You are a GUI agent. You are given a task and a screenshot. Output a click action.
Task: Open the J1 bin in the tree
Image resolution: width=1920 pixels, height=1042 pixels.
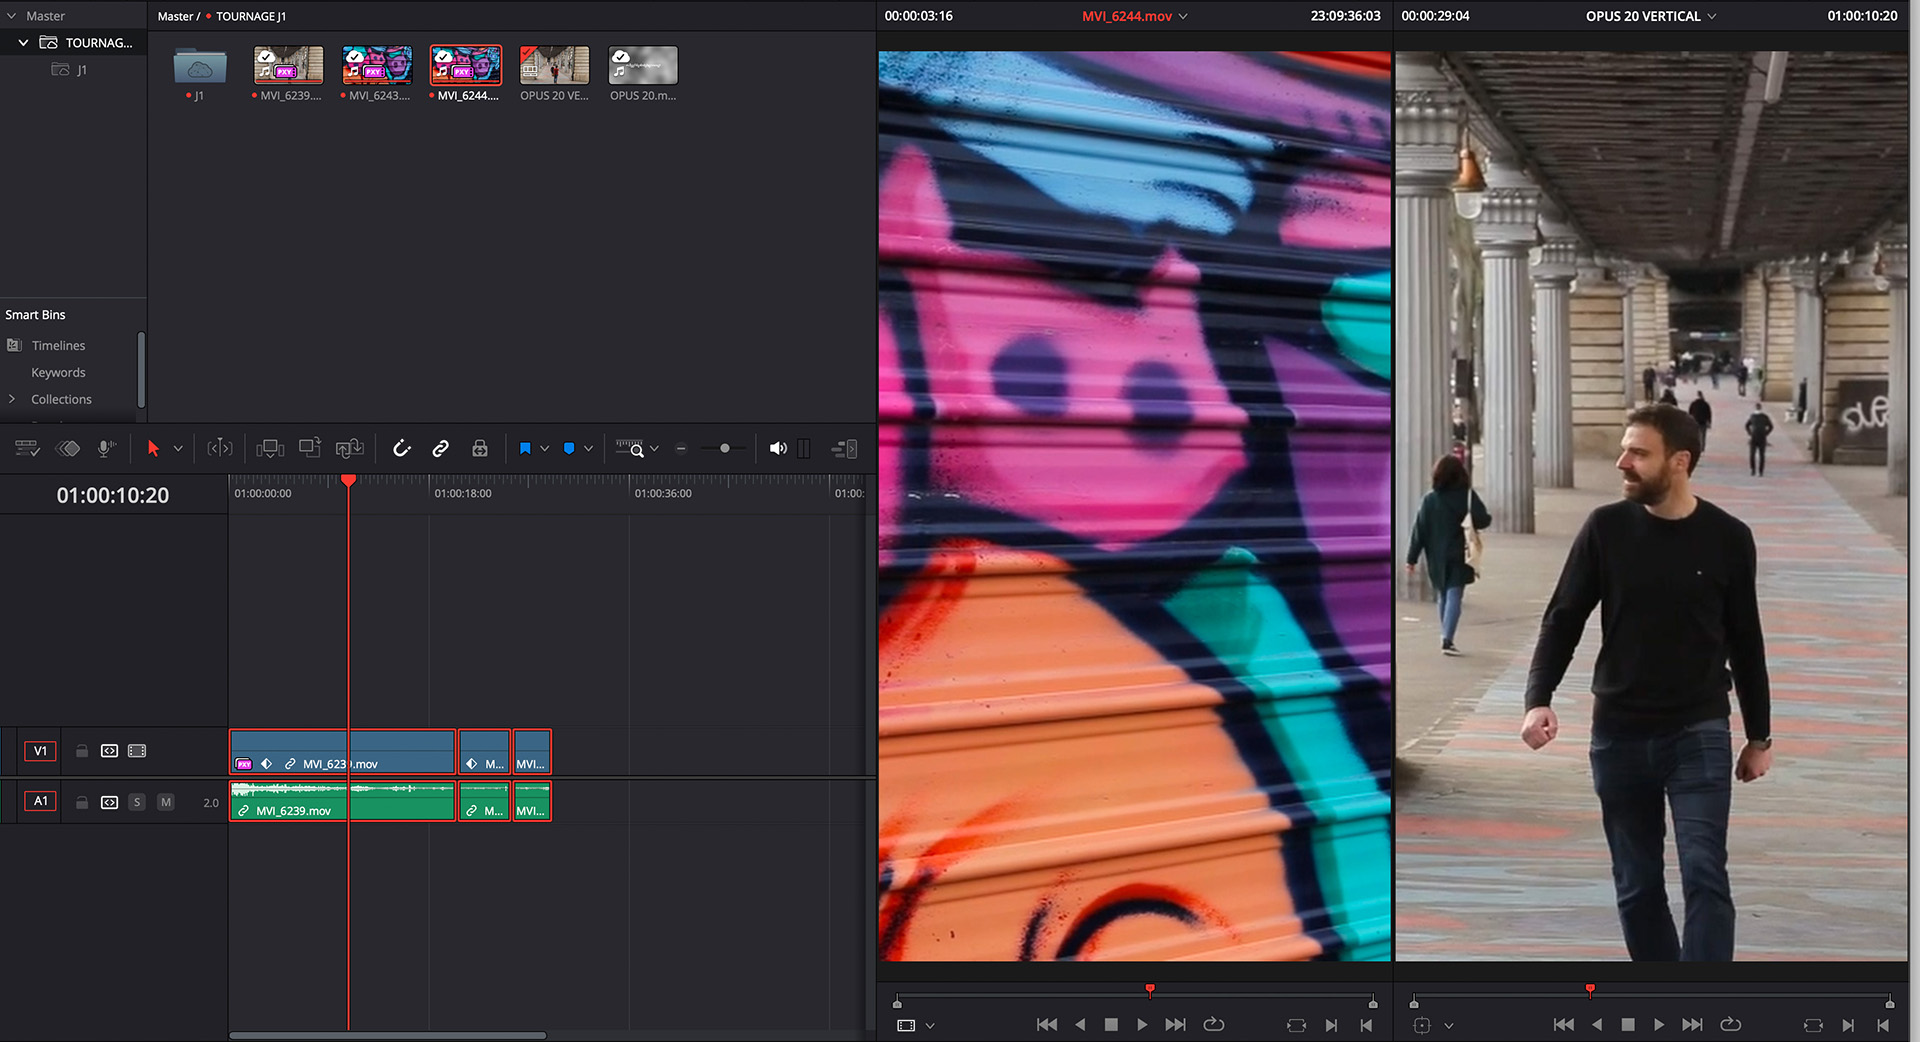(81, 70)
